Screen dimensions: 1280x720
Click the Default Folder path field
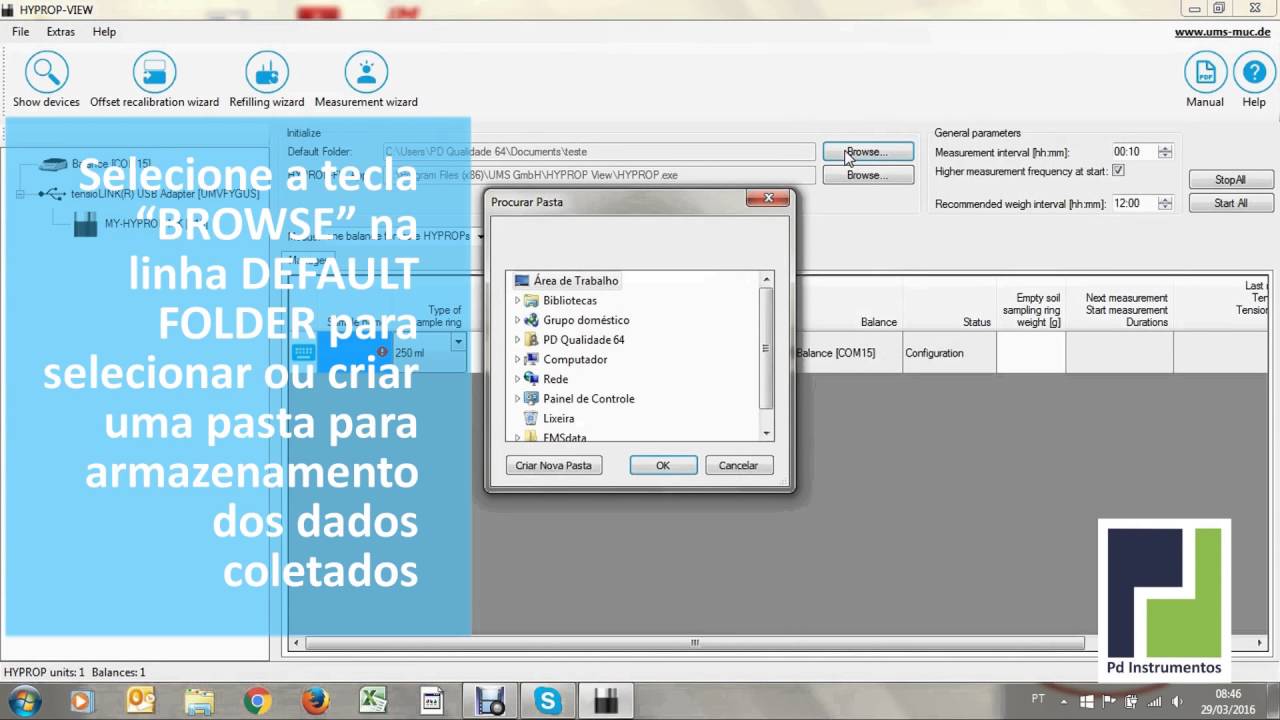pos(598,152)
